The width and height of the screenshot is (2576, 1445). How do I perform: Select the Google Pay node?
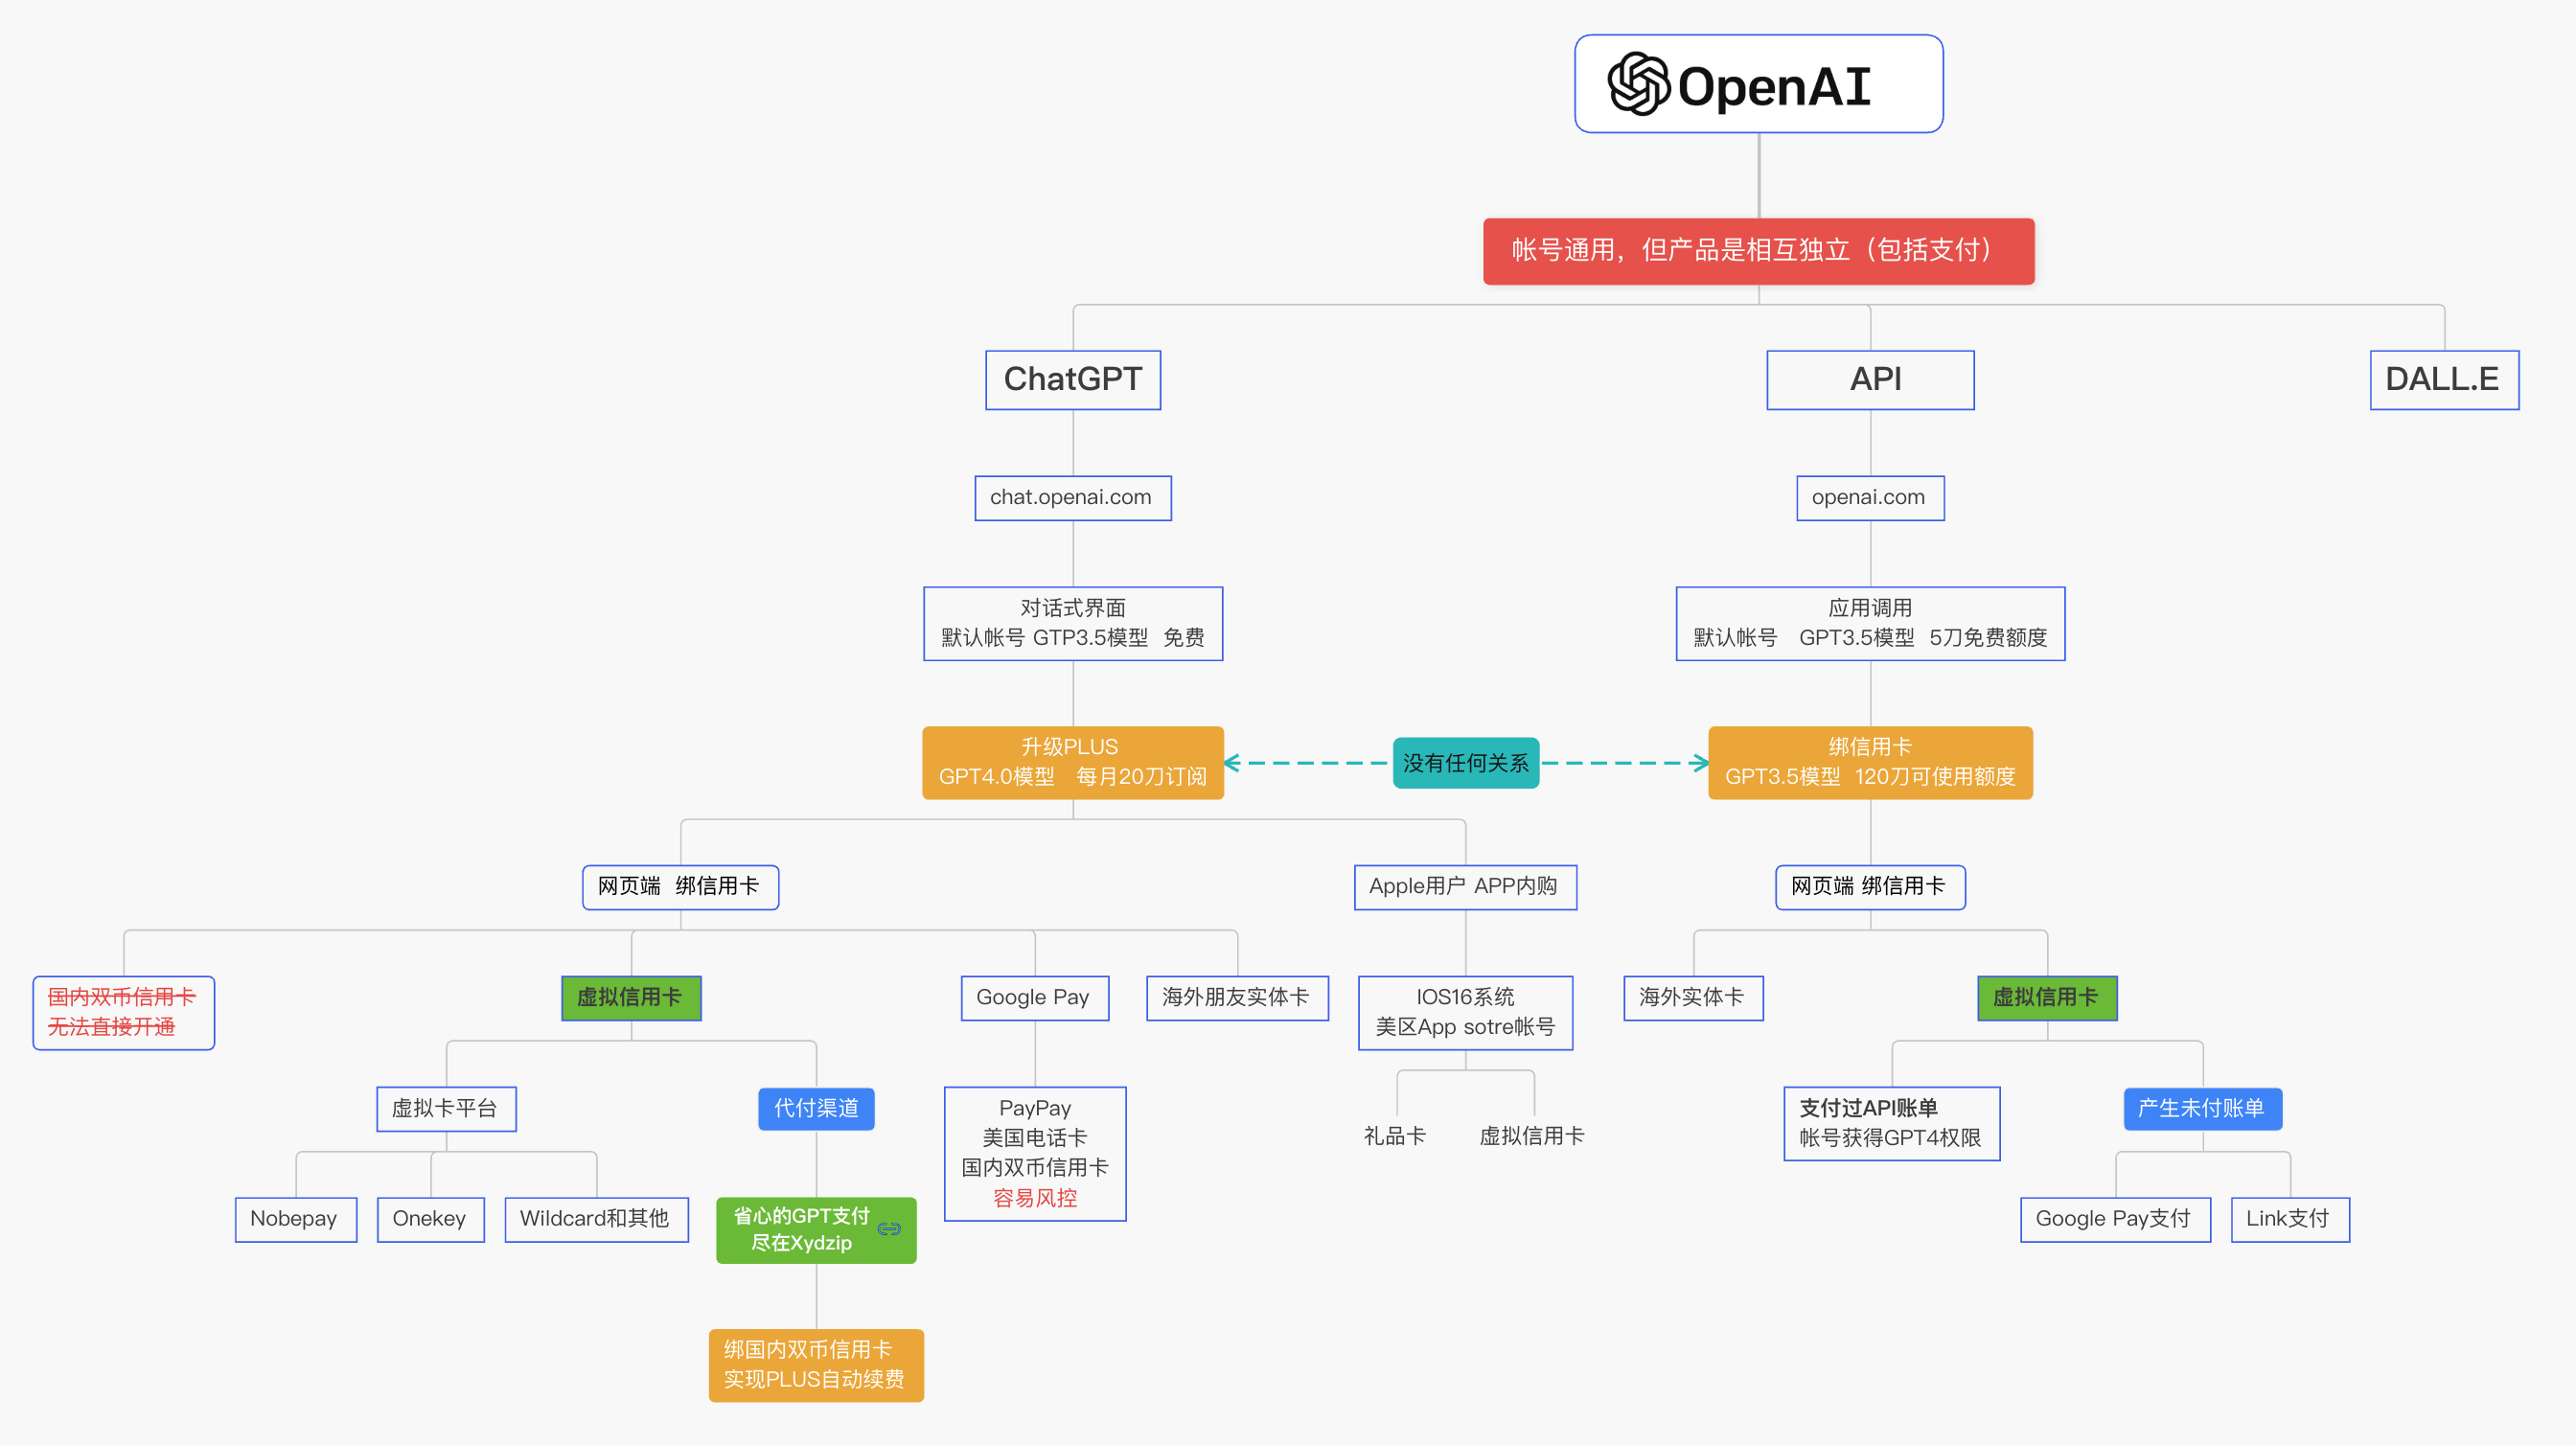[x=1034, y=997]
